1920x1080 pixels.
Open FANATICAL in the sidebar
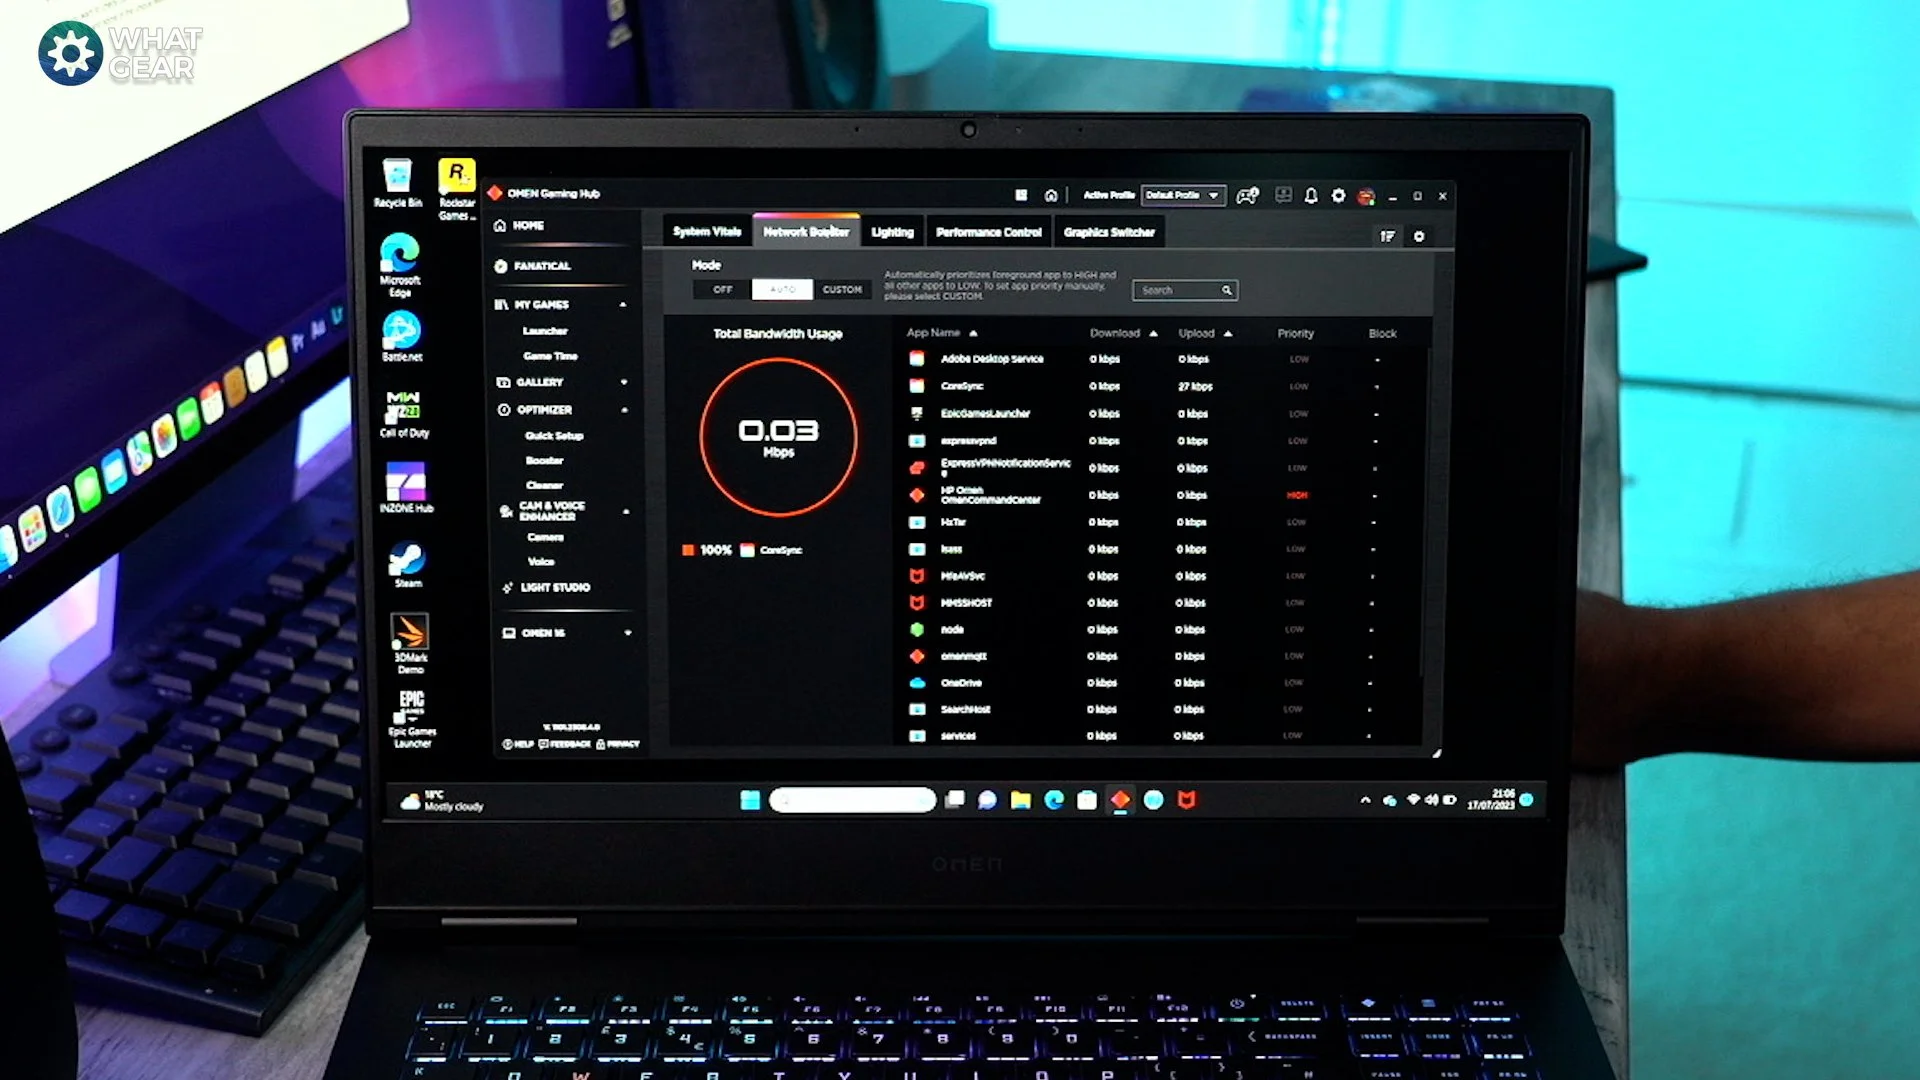click(x=533, y=266)
